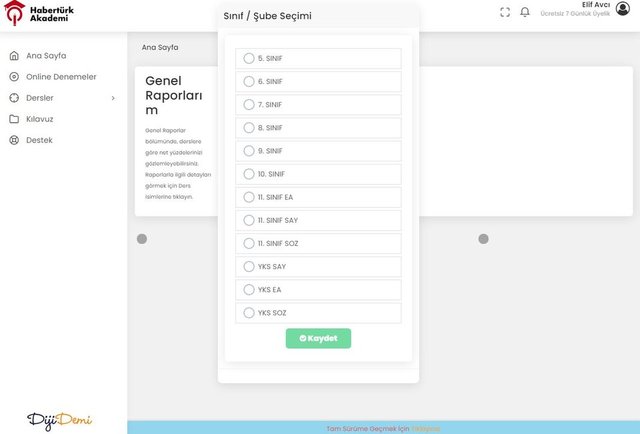Screen dimensions: 640x434
Task: Open the user profile avatar
Action: click(623, 9)
